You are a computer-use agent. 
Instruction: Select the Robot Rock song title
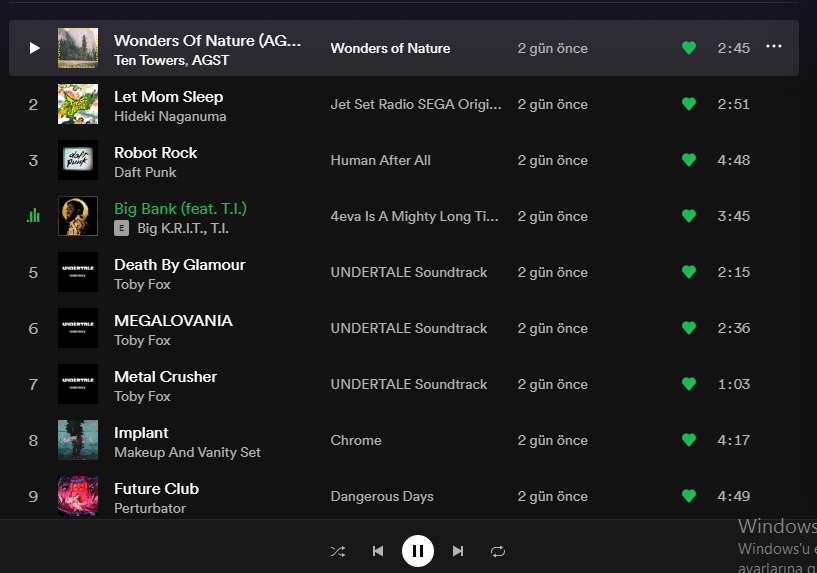point(155,153)
